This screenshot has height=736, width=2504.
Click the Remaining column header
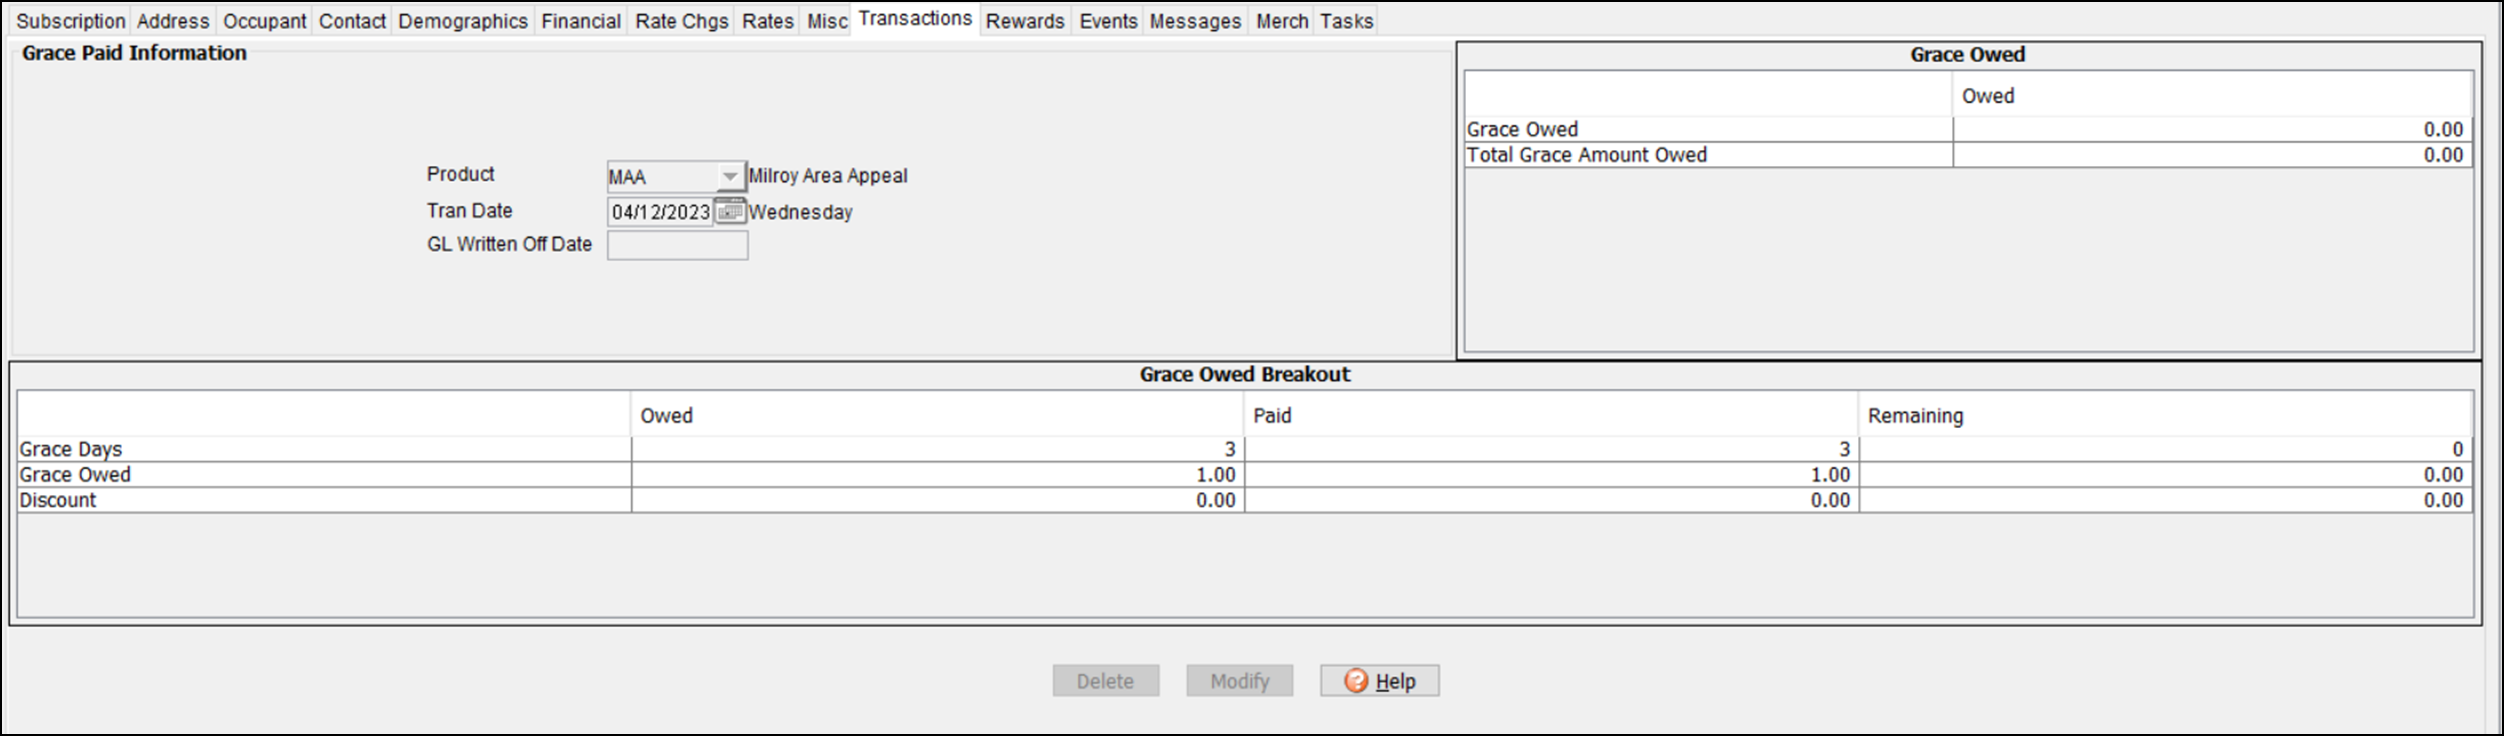click(1915, 416)
